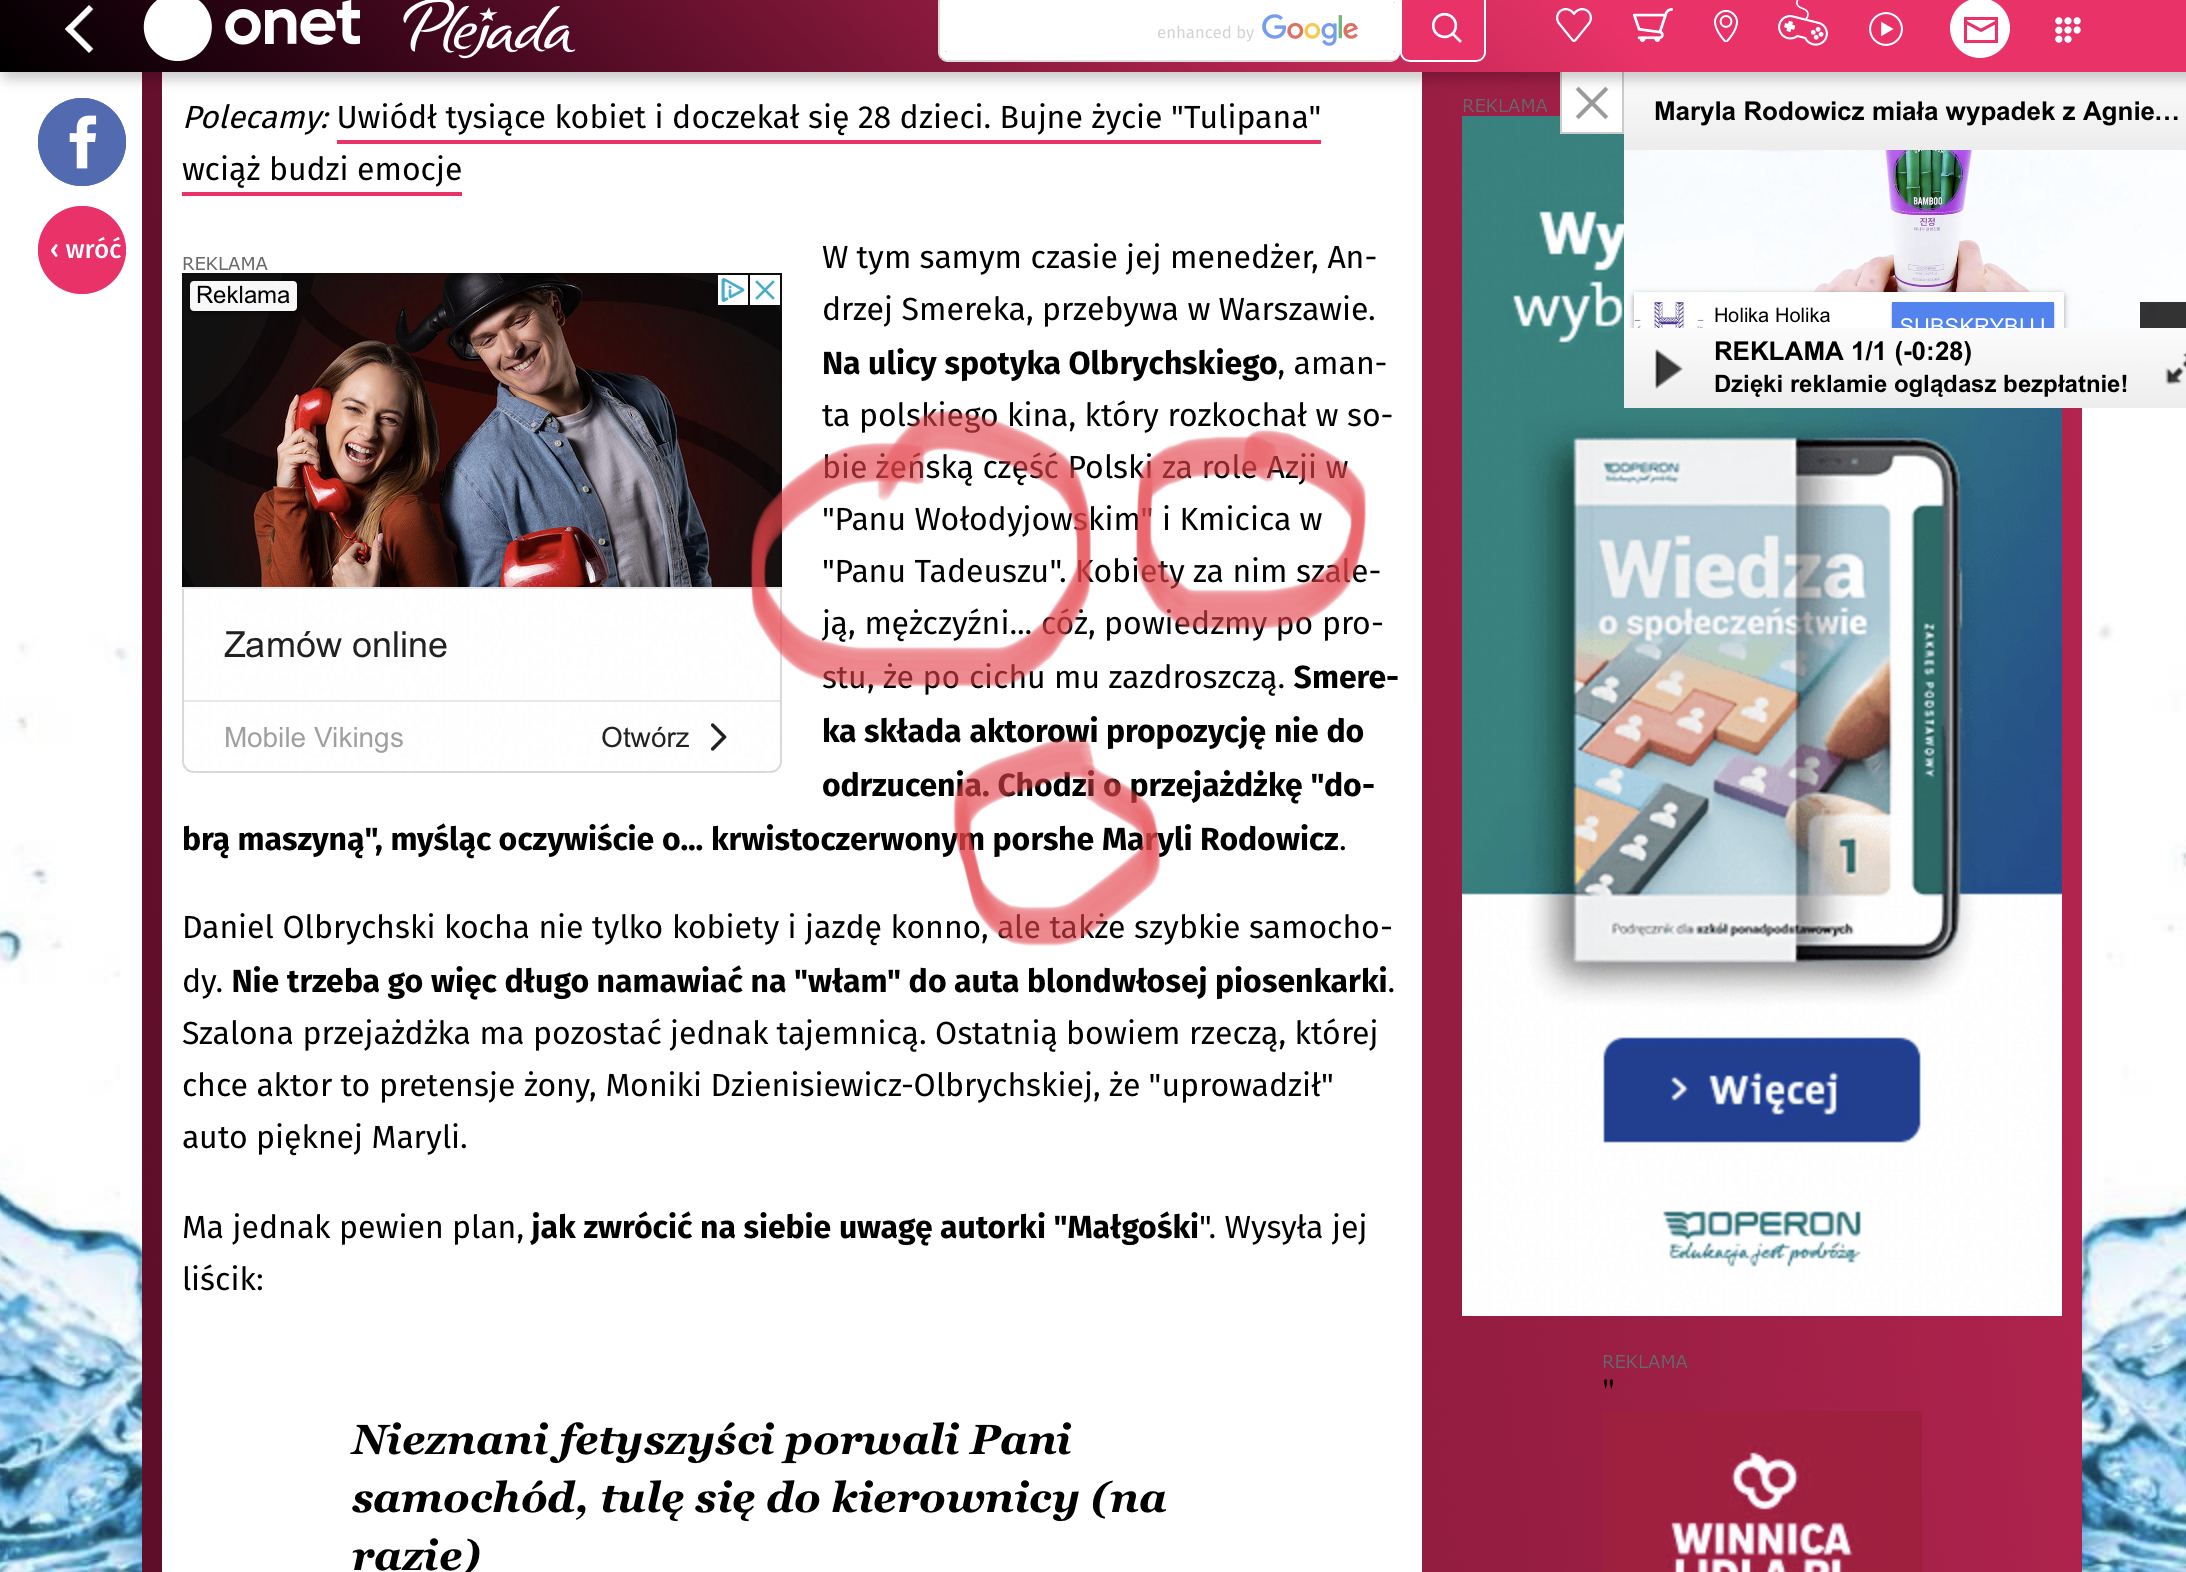The width and height of the screenshot is (2186, 1572).
Task: Open the mail envelope icon
Action: click(1979, 29)
